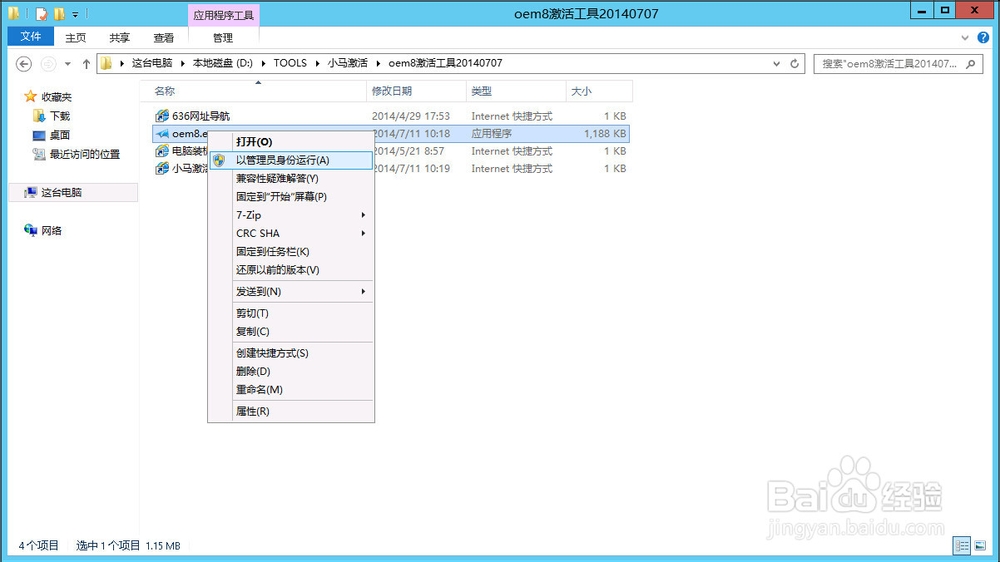The image size is (1000, 562).
Task: Open 桌面 desktop in sidebar
Action: (59, 135)
